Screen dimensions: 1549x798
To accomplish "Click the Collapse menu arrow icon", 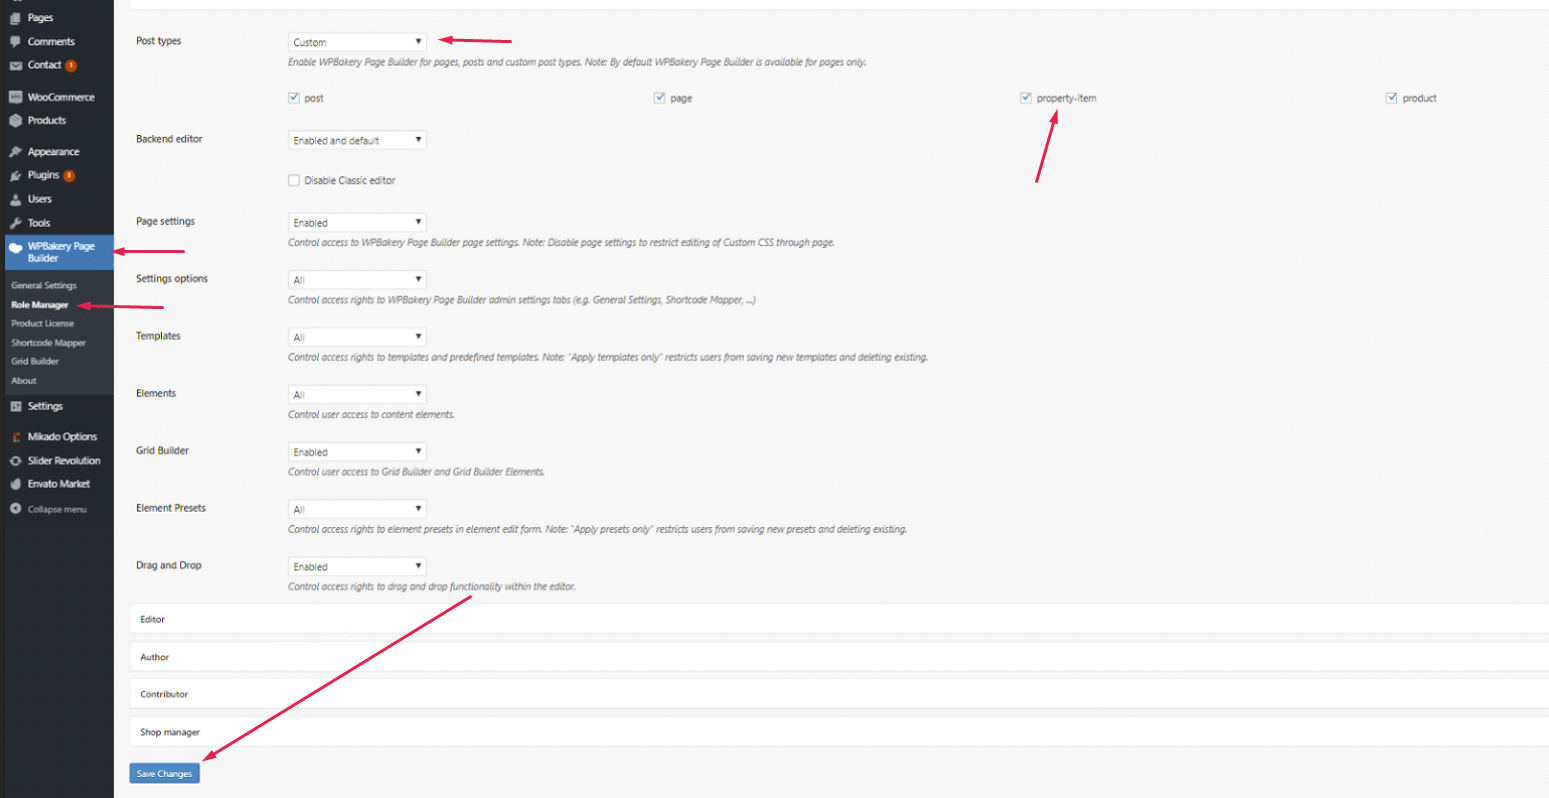I will pyautogui.click(x=15, y=509).
